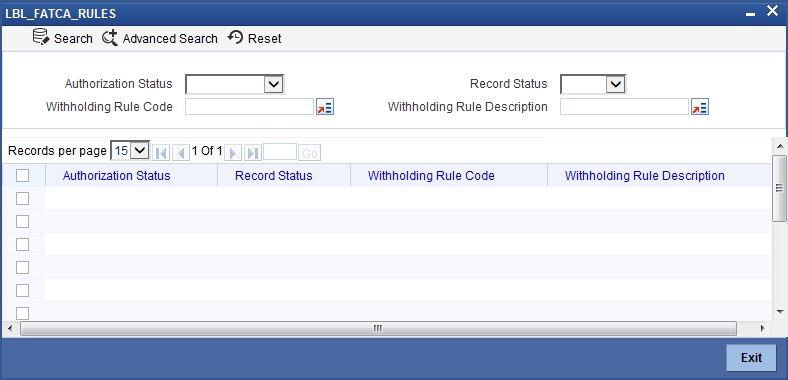Click the Withholding Rule Description input field
Screen dimensions: 788x380
tap(624, 107)
